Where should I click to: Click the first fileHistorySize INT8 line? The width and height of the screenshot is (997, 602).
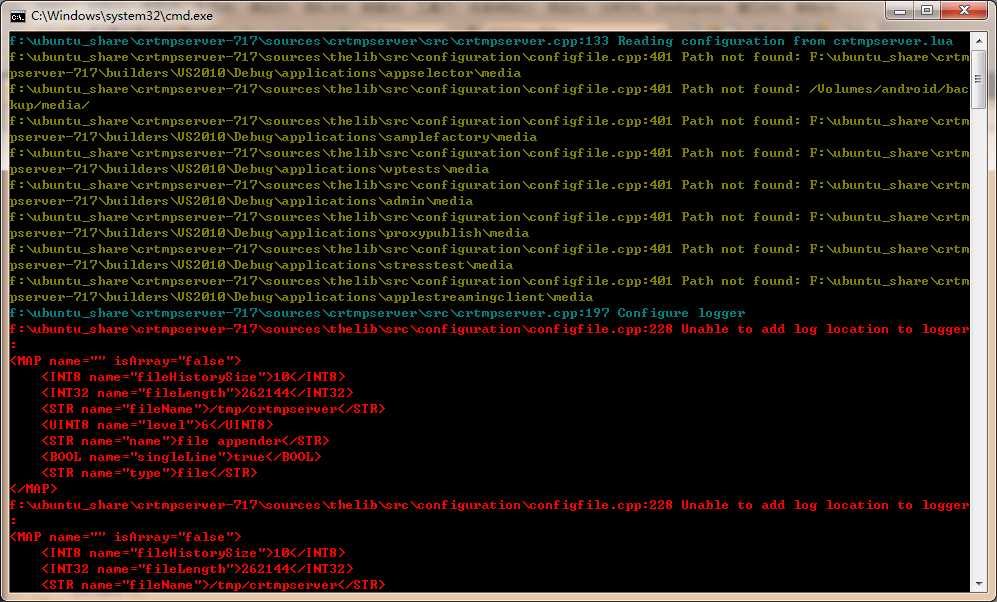coord(193,377)
